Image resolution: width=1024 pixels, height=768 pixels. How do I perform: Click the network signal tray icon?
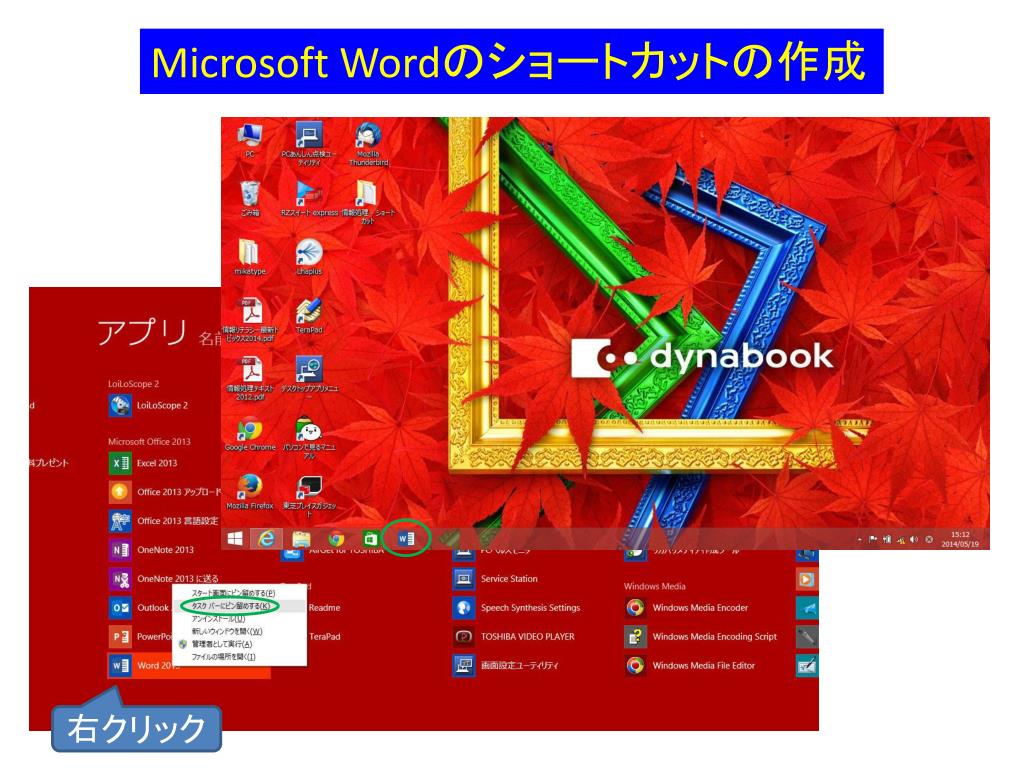point(901,539)
